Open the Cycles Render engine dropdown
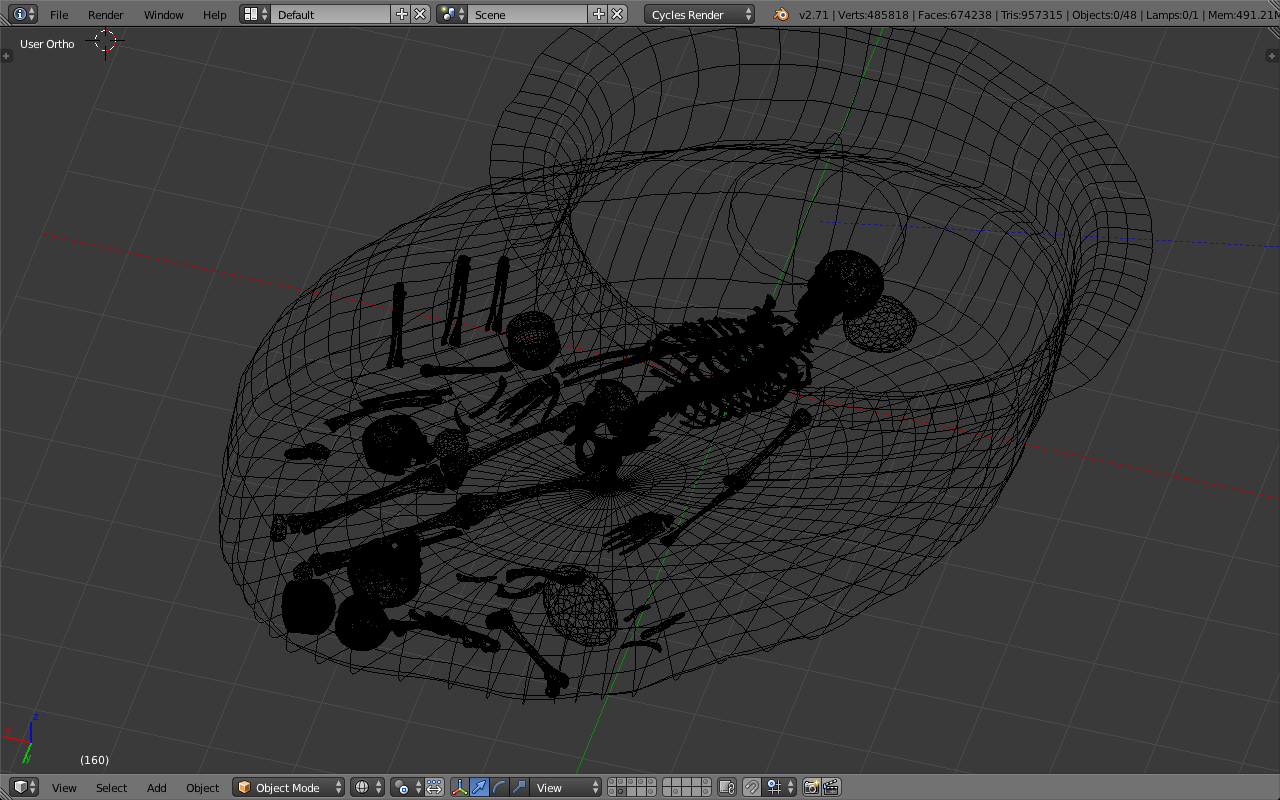Image resolution: width=1280 pixels, height=800 pixels. (700, 14)
